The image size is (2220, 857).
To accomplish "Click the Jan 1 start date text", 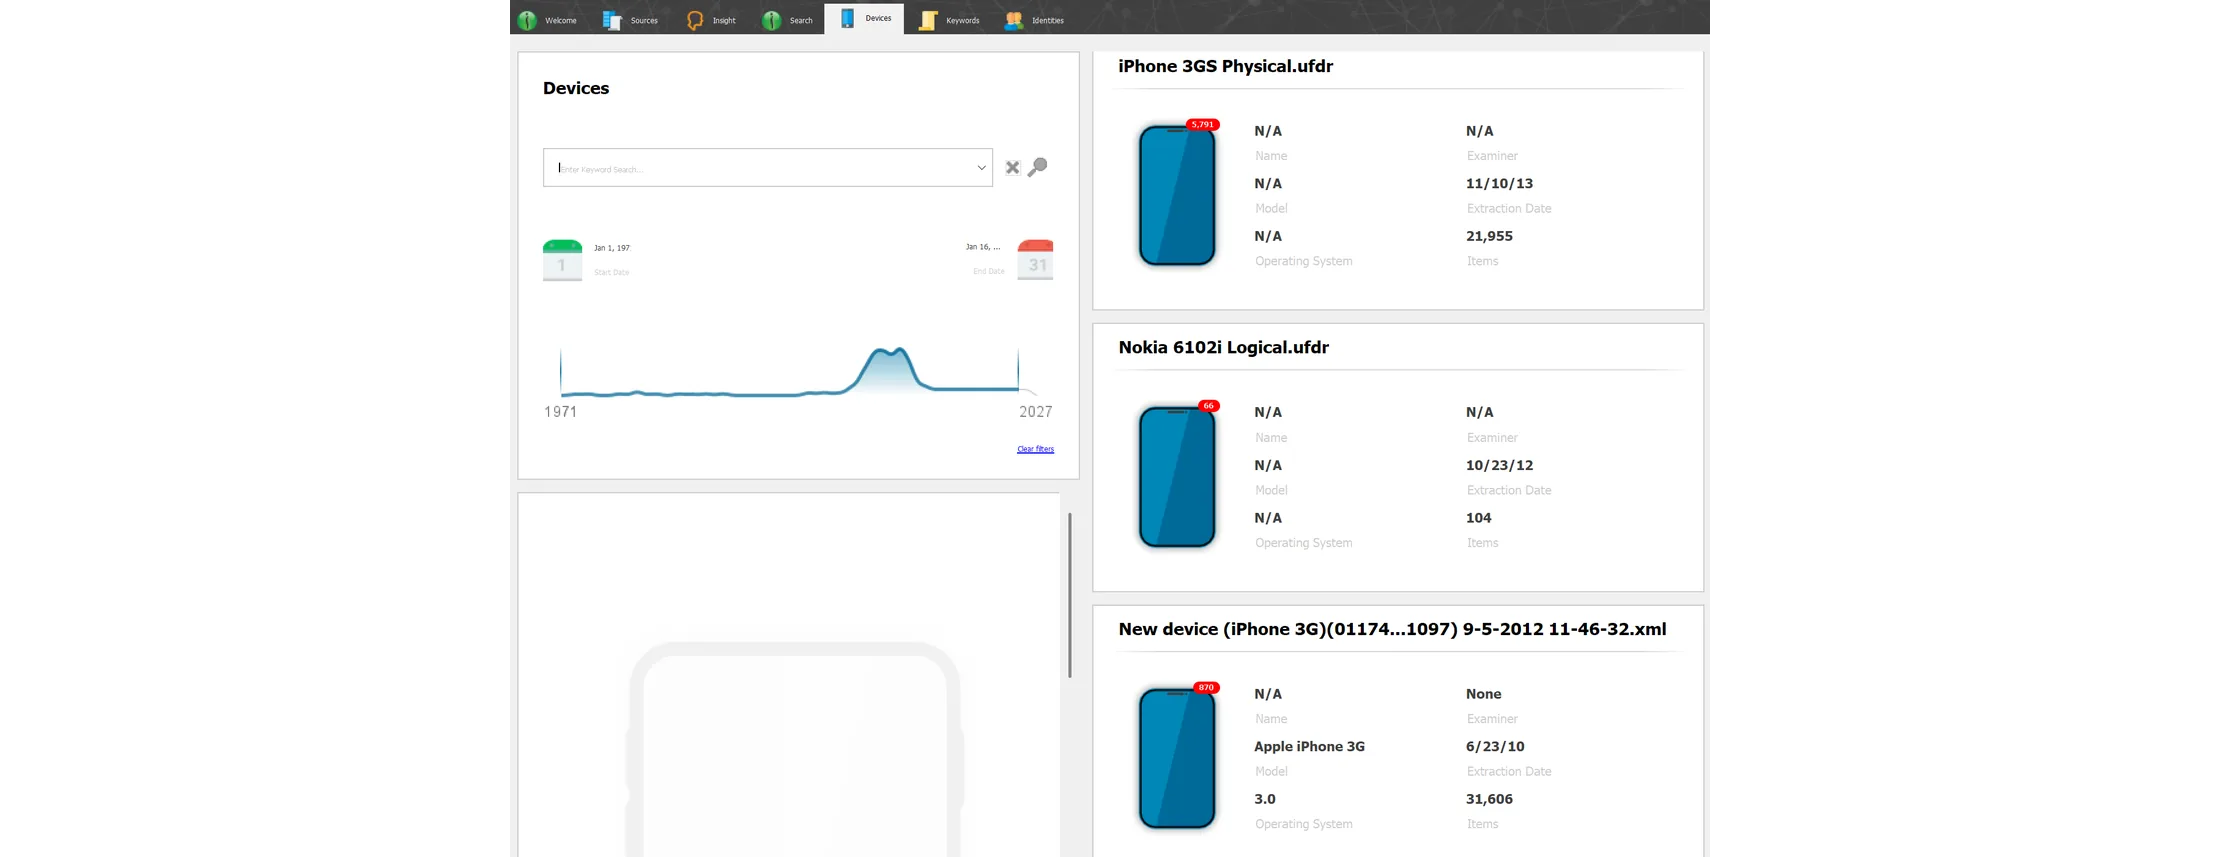I will [612, 248].
